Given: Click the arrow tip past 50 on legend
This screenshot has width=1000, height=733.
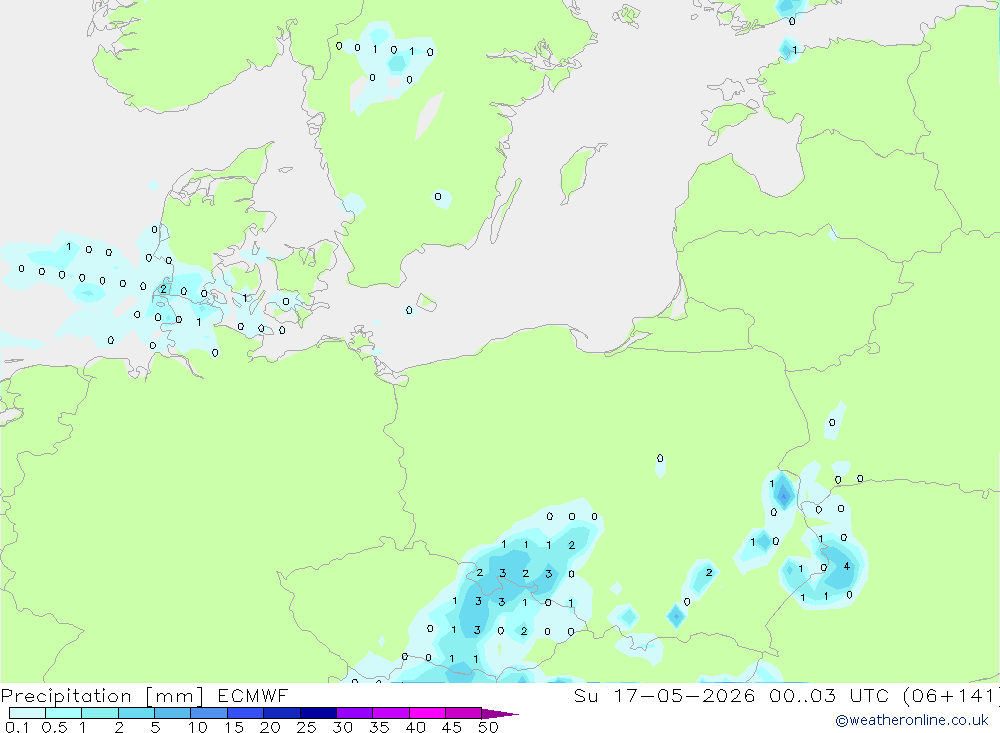Looking at the screenshot, I should coord(500,714).
